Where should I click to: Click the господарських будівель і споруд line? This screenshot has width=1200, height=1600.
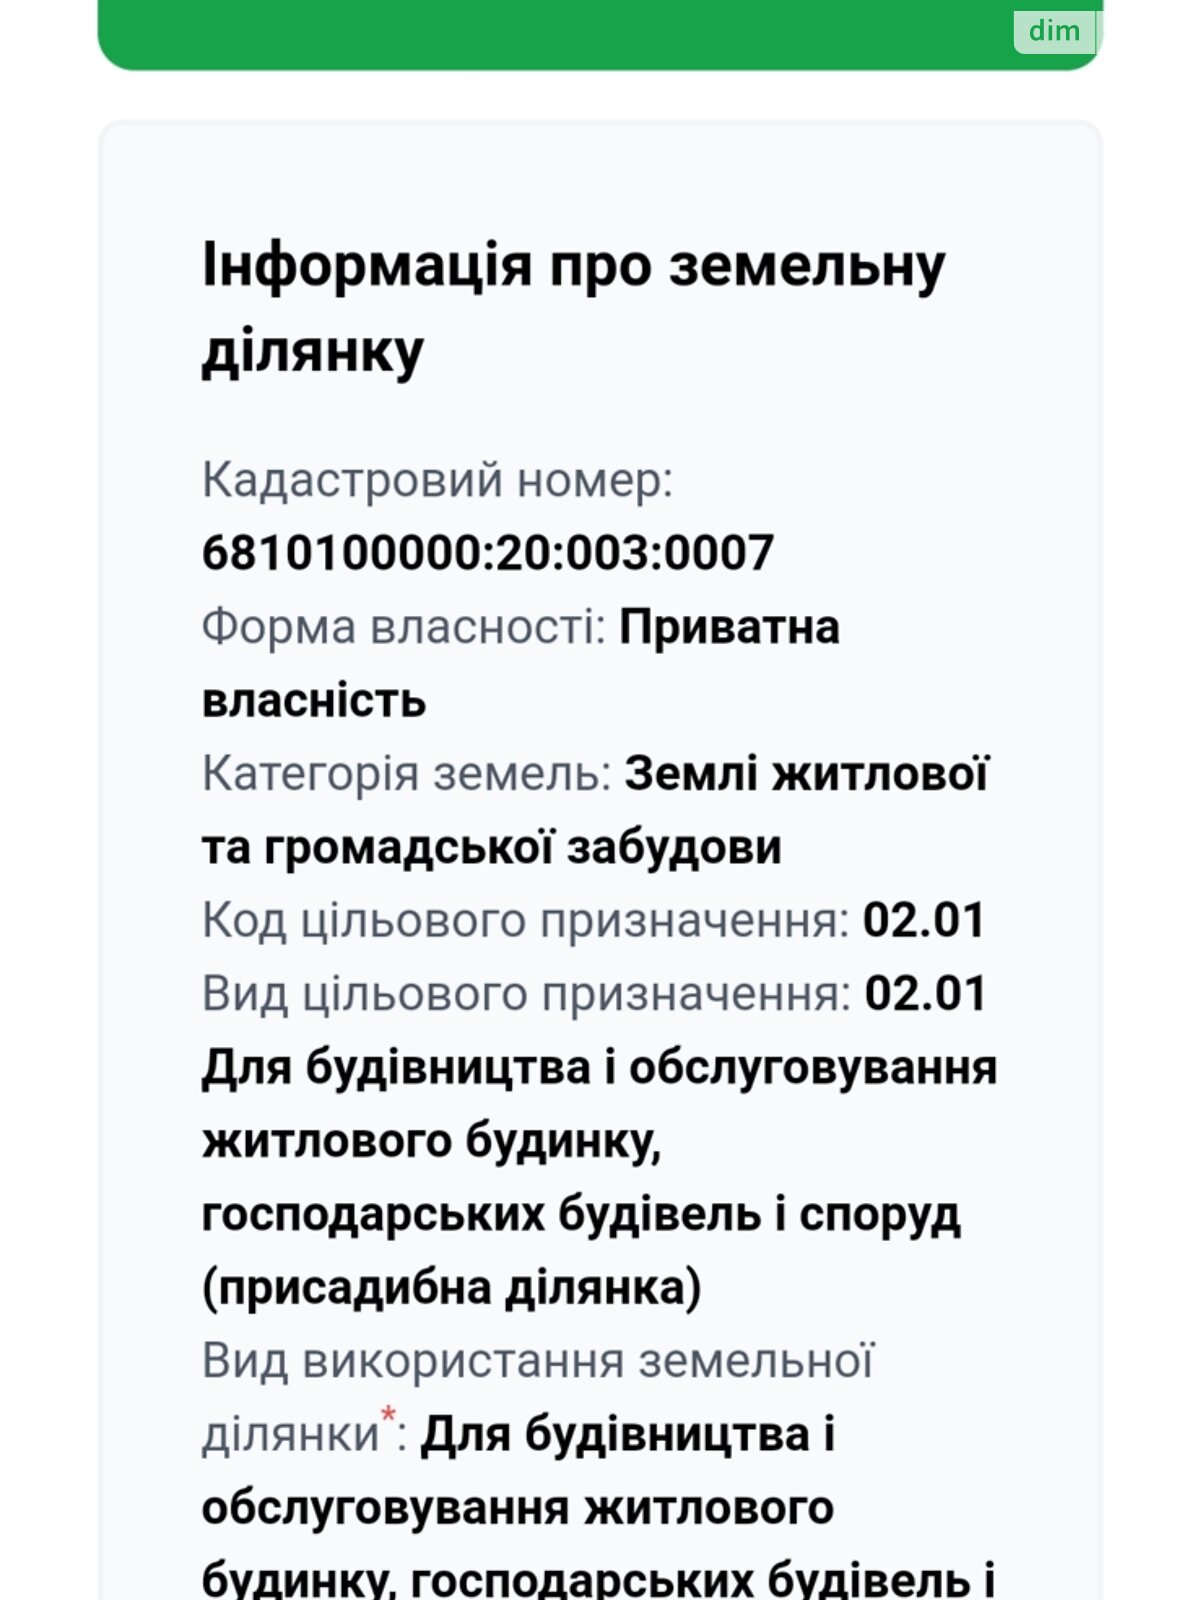click(581, 1214)
